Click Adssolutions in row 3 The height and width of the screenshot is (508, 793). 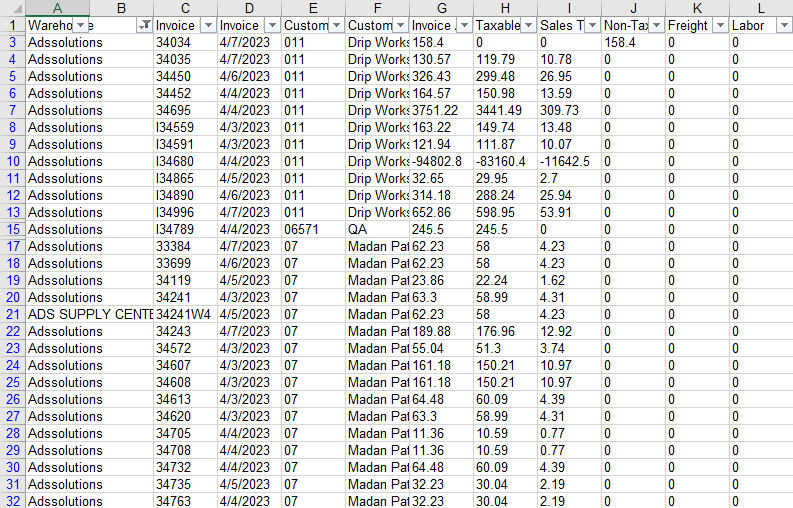[x=65, y=43]
